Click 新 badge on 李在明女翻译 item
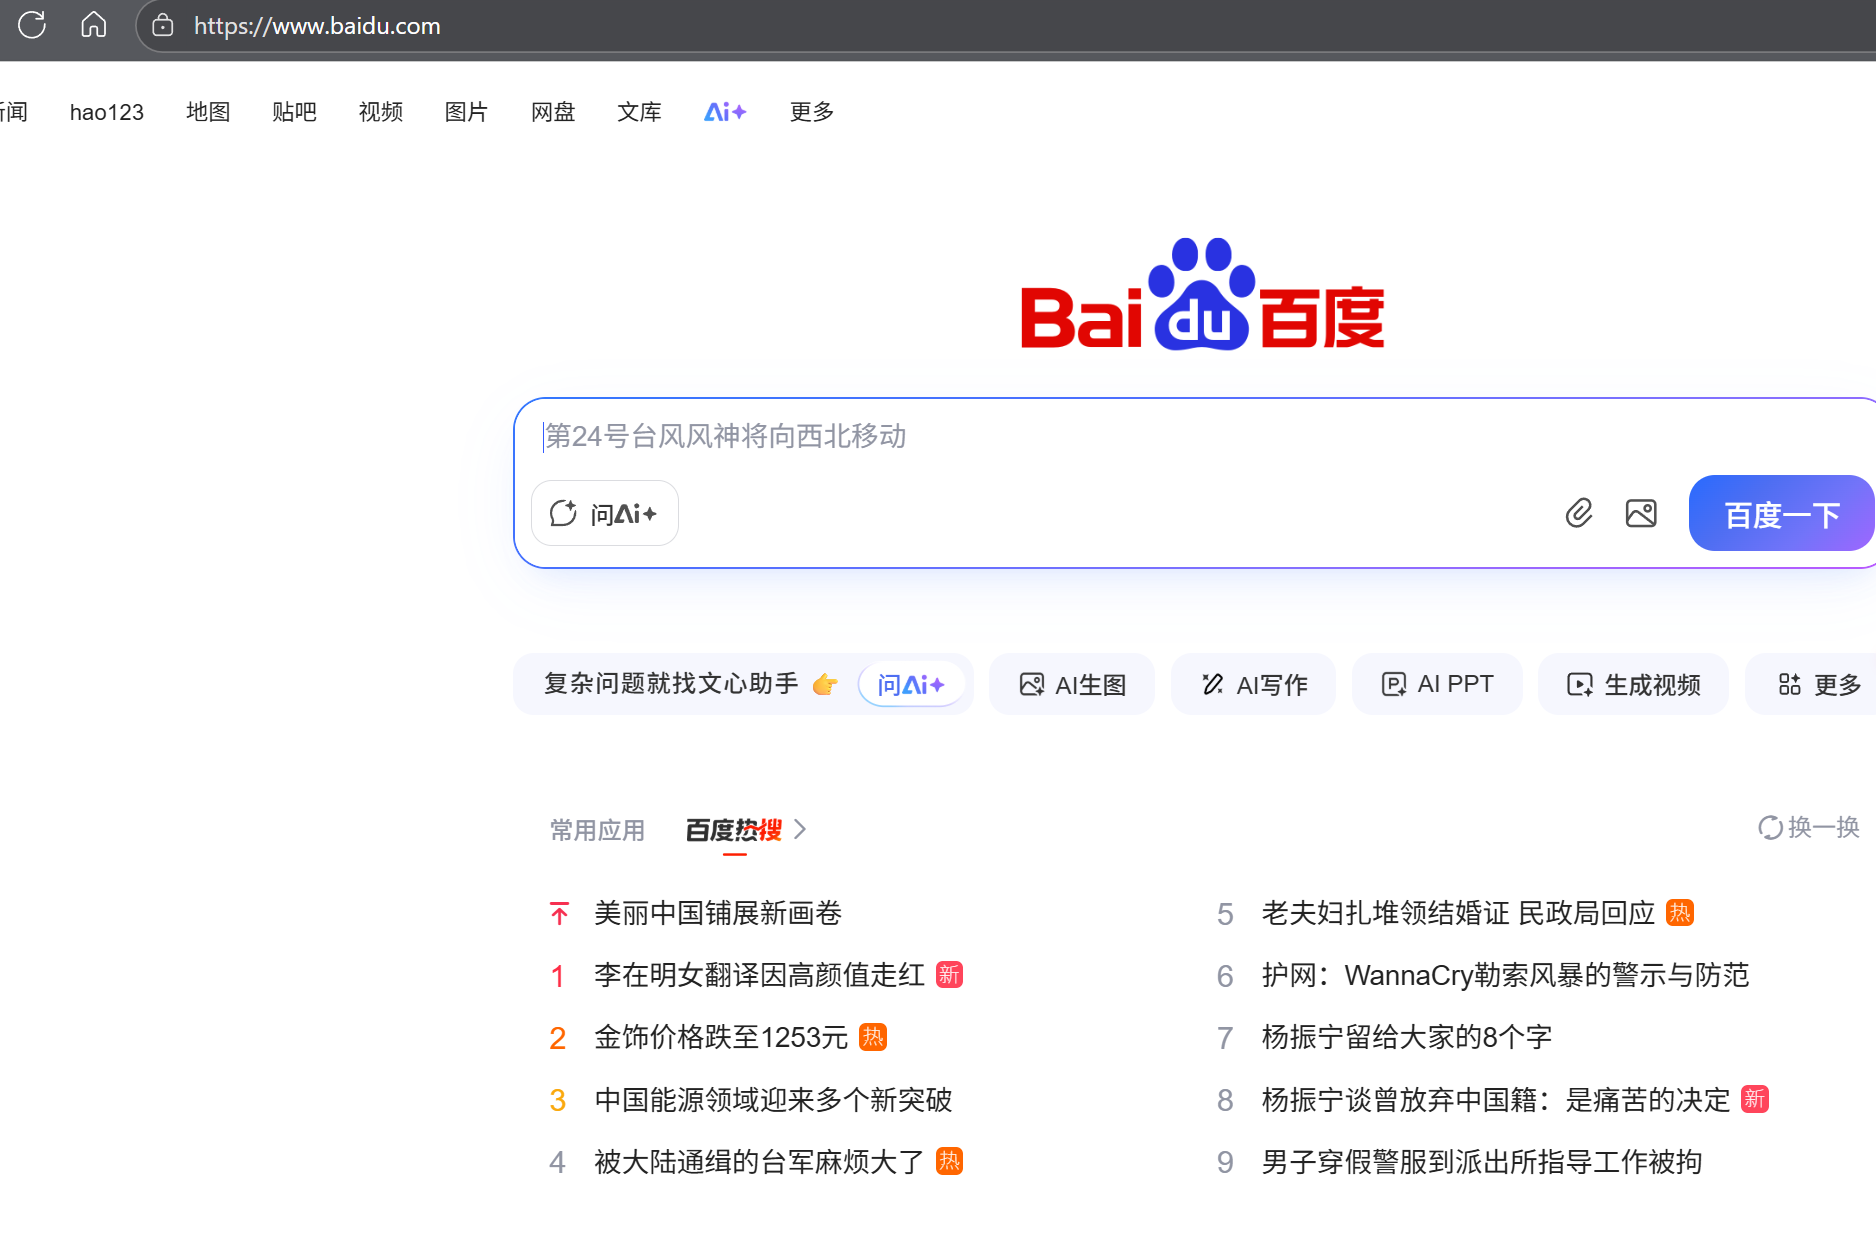Image resolution: width=1876 pixels, height=1235 pixels. click(949, 975)
